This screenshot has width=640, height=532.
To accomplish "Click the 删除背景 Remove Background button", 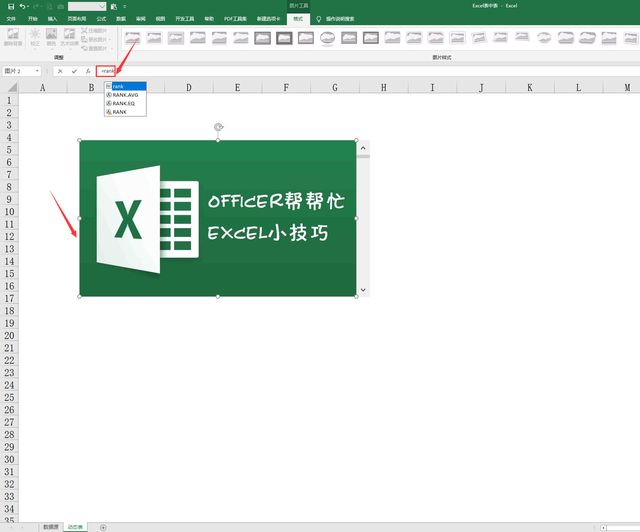I will (13, 37).
